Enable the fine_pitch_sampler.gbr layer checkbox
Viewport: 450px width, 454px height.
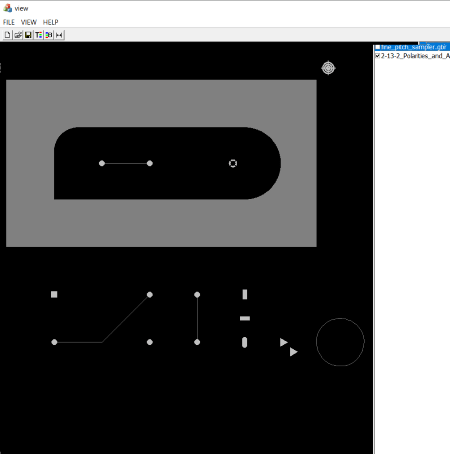[x=378, y=47]
